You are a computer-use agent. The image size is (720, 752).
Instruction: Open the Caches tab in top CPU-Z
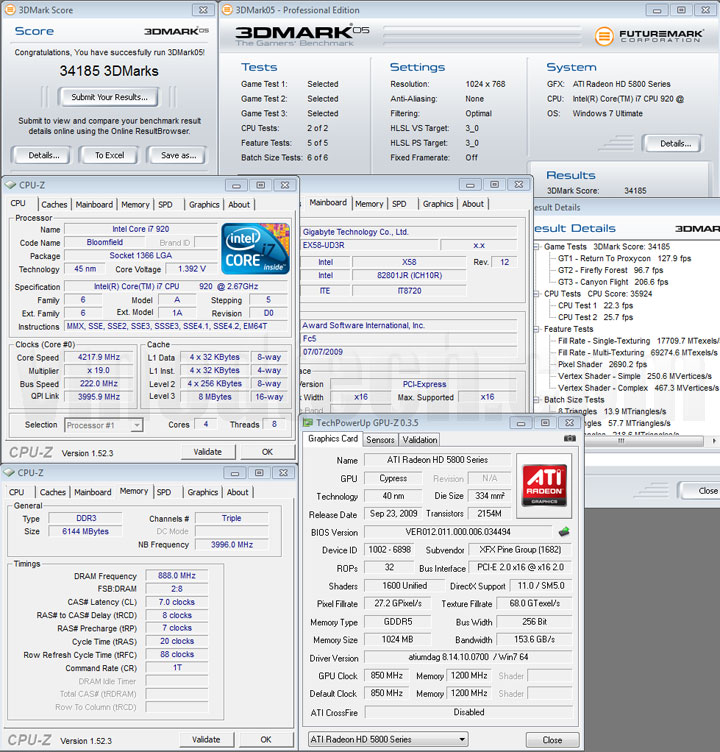click(x=54, y=205)
